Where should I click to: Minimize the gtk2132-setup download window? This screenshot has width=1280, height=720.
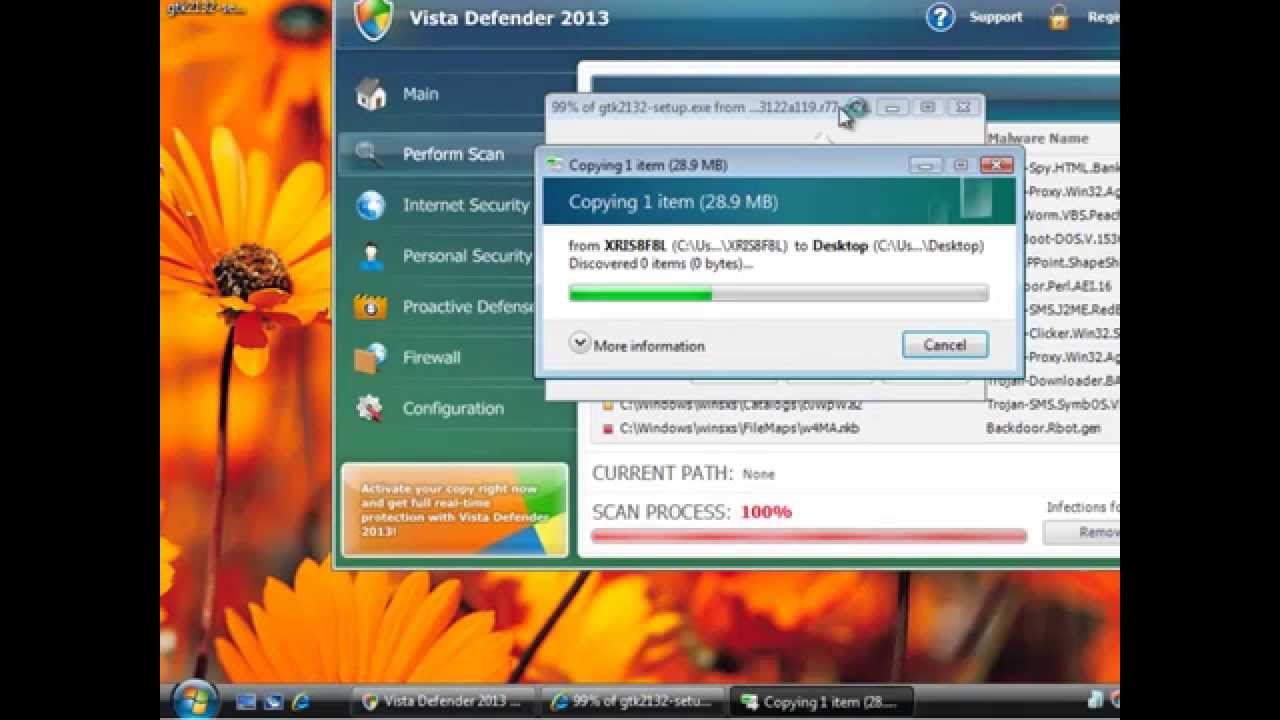tap(893, 107)
